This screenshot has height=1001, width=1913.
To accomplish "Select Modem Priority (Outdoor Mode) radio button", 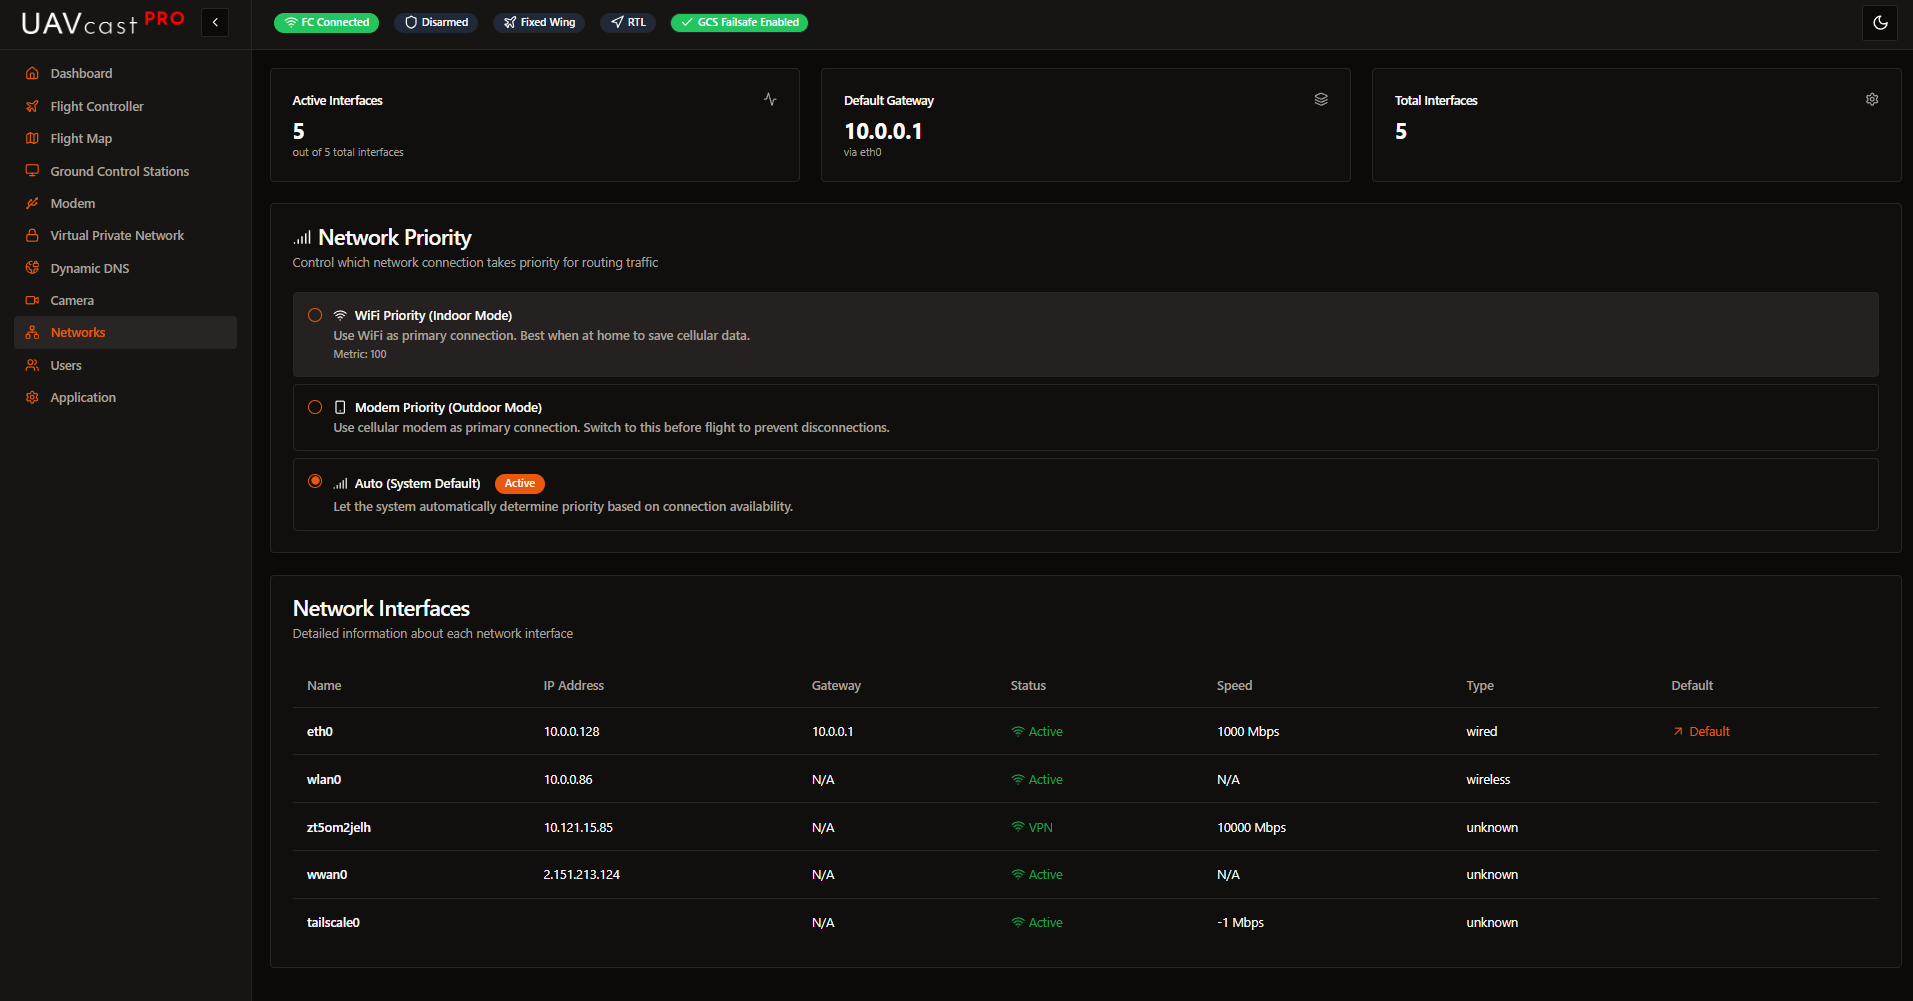I will click(315, 408).
